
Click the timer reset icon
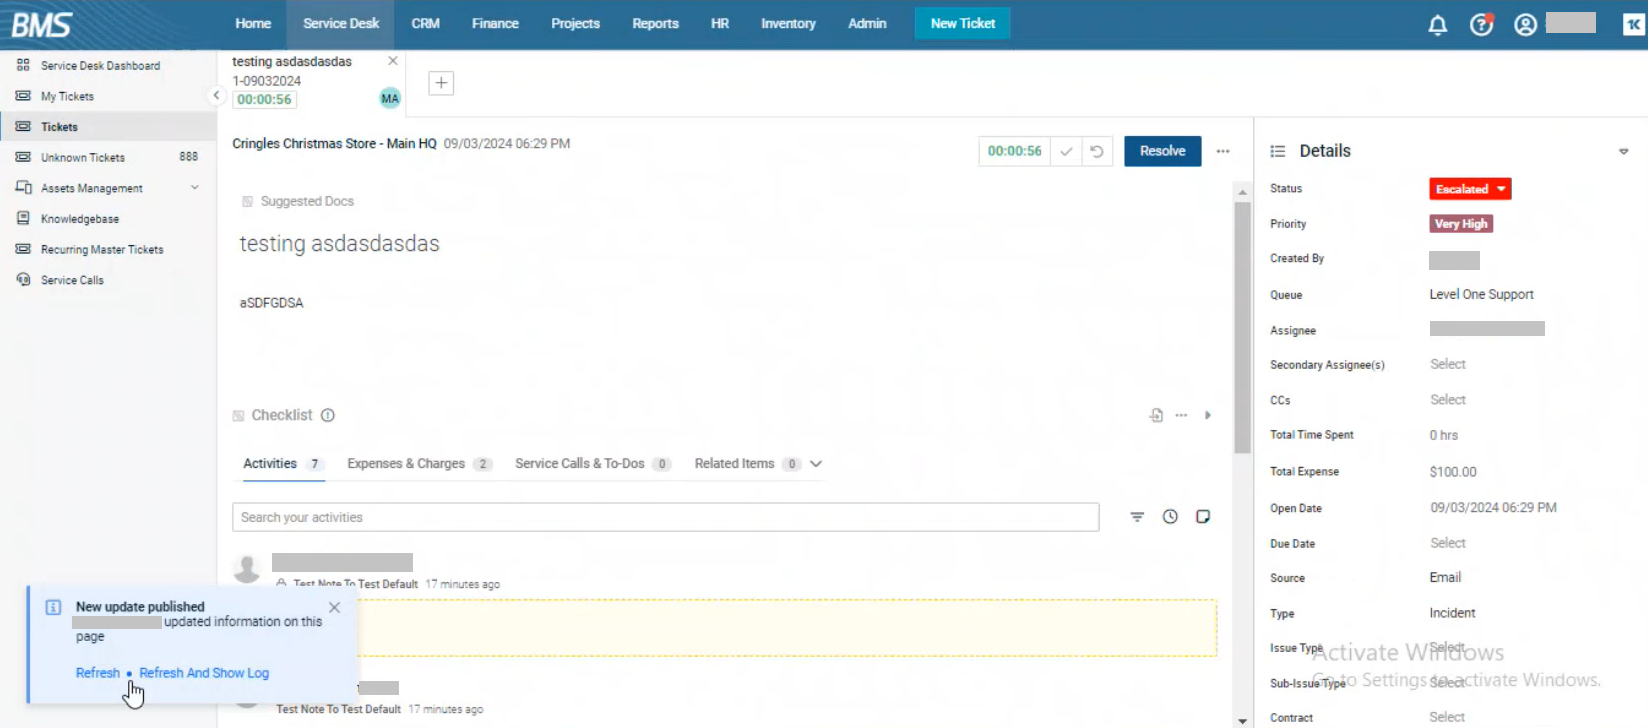(x=1097, y=151)
